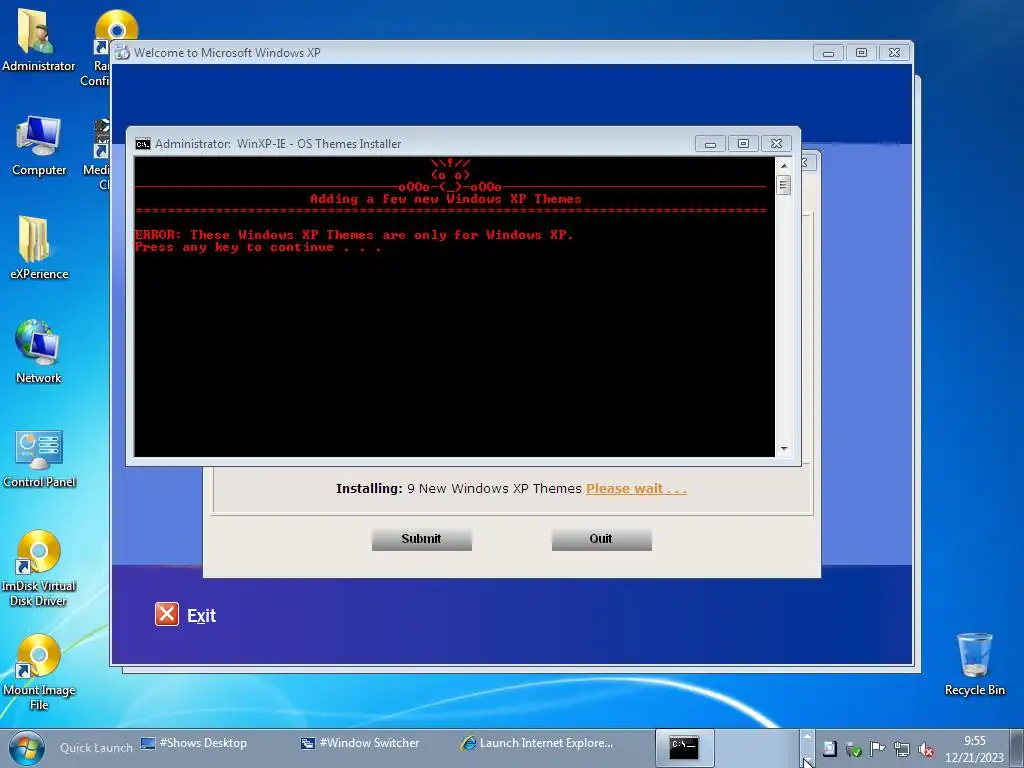
Task: Click the first system tray icon
Action: point(829,749)
